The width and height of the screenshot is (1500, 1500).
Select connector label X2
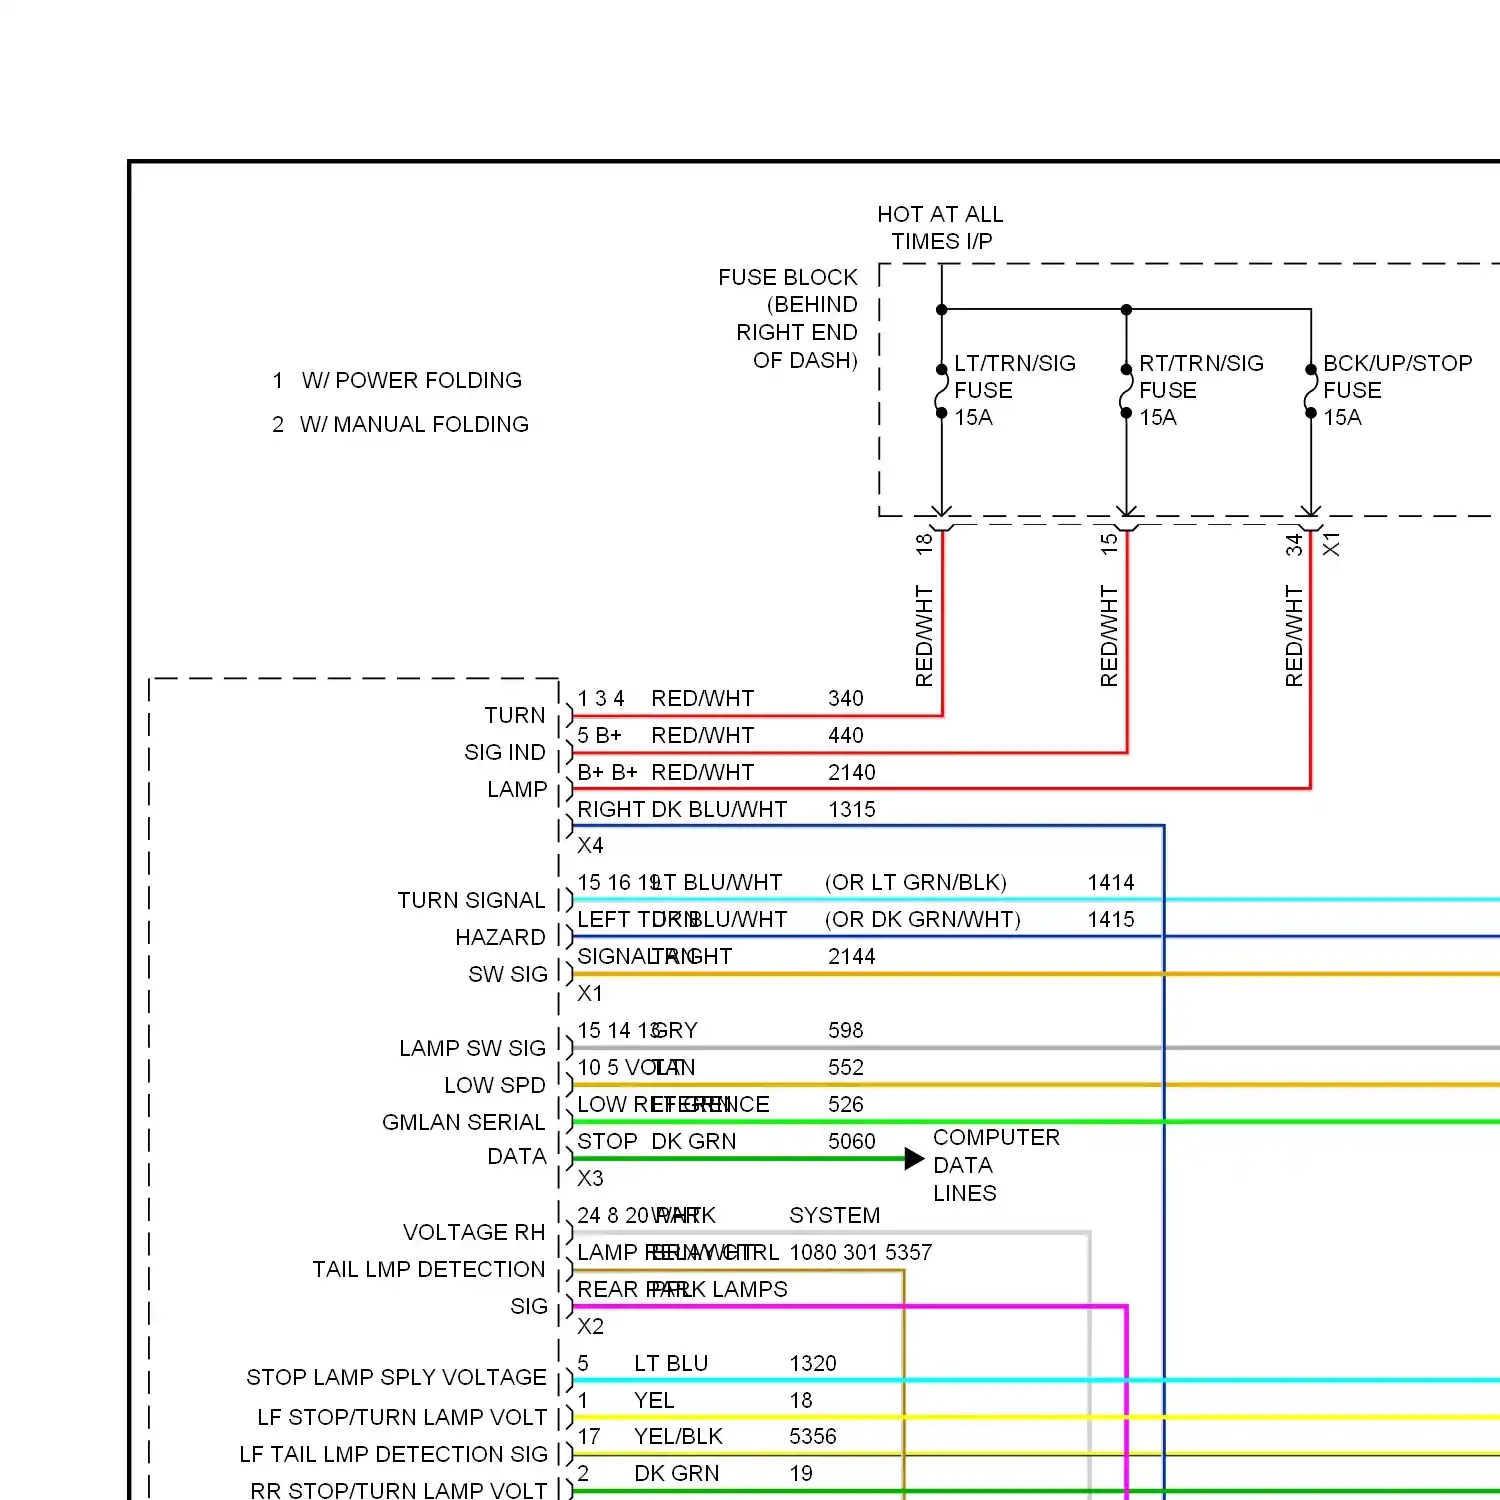point(590,1326)
